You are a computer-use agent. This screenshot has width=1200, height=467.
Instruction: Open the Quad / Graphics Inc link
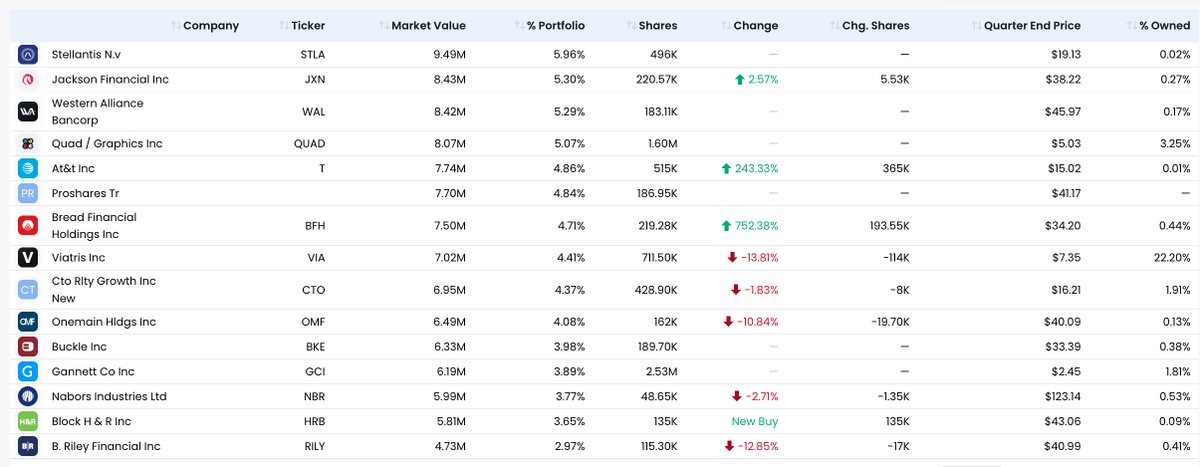[x=106, y=144]
